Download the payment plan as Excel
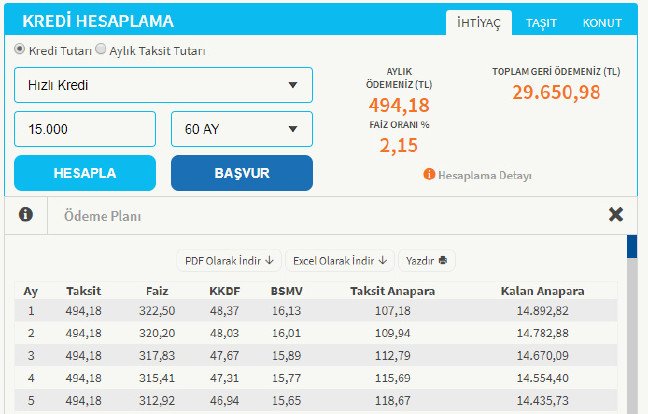 [x=340, y=260]
